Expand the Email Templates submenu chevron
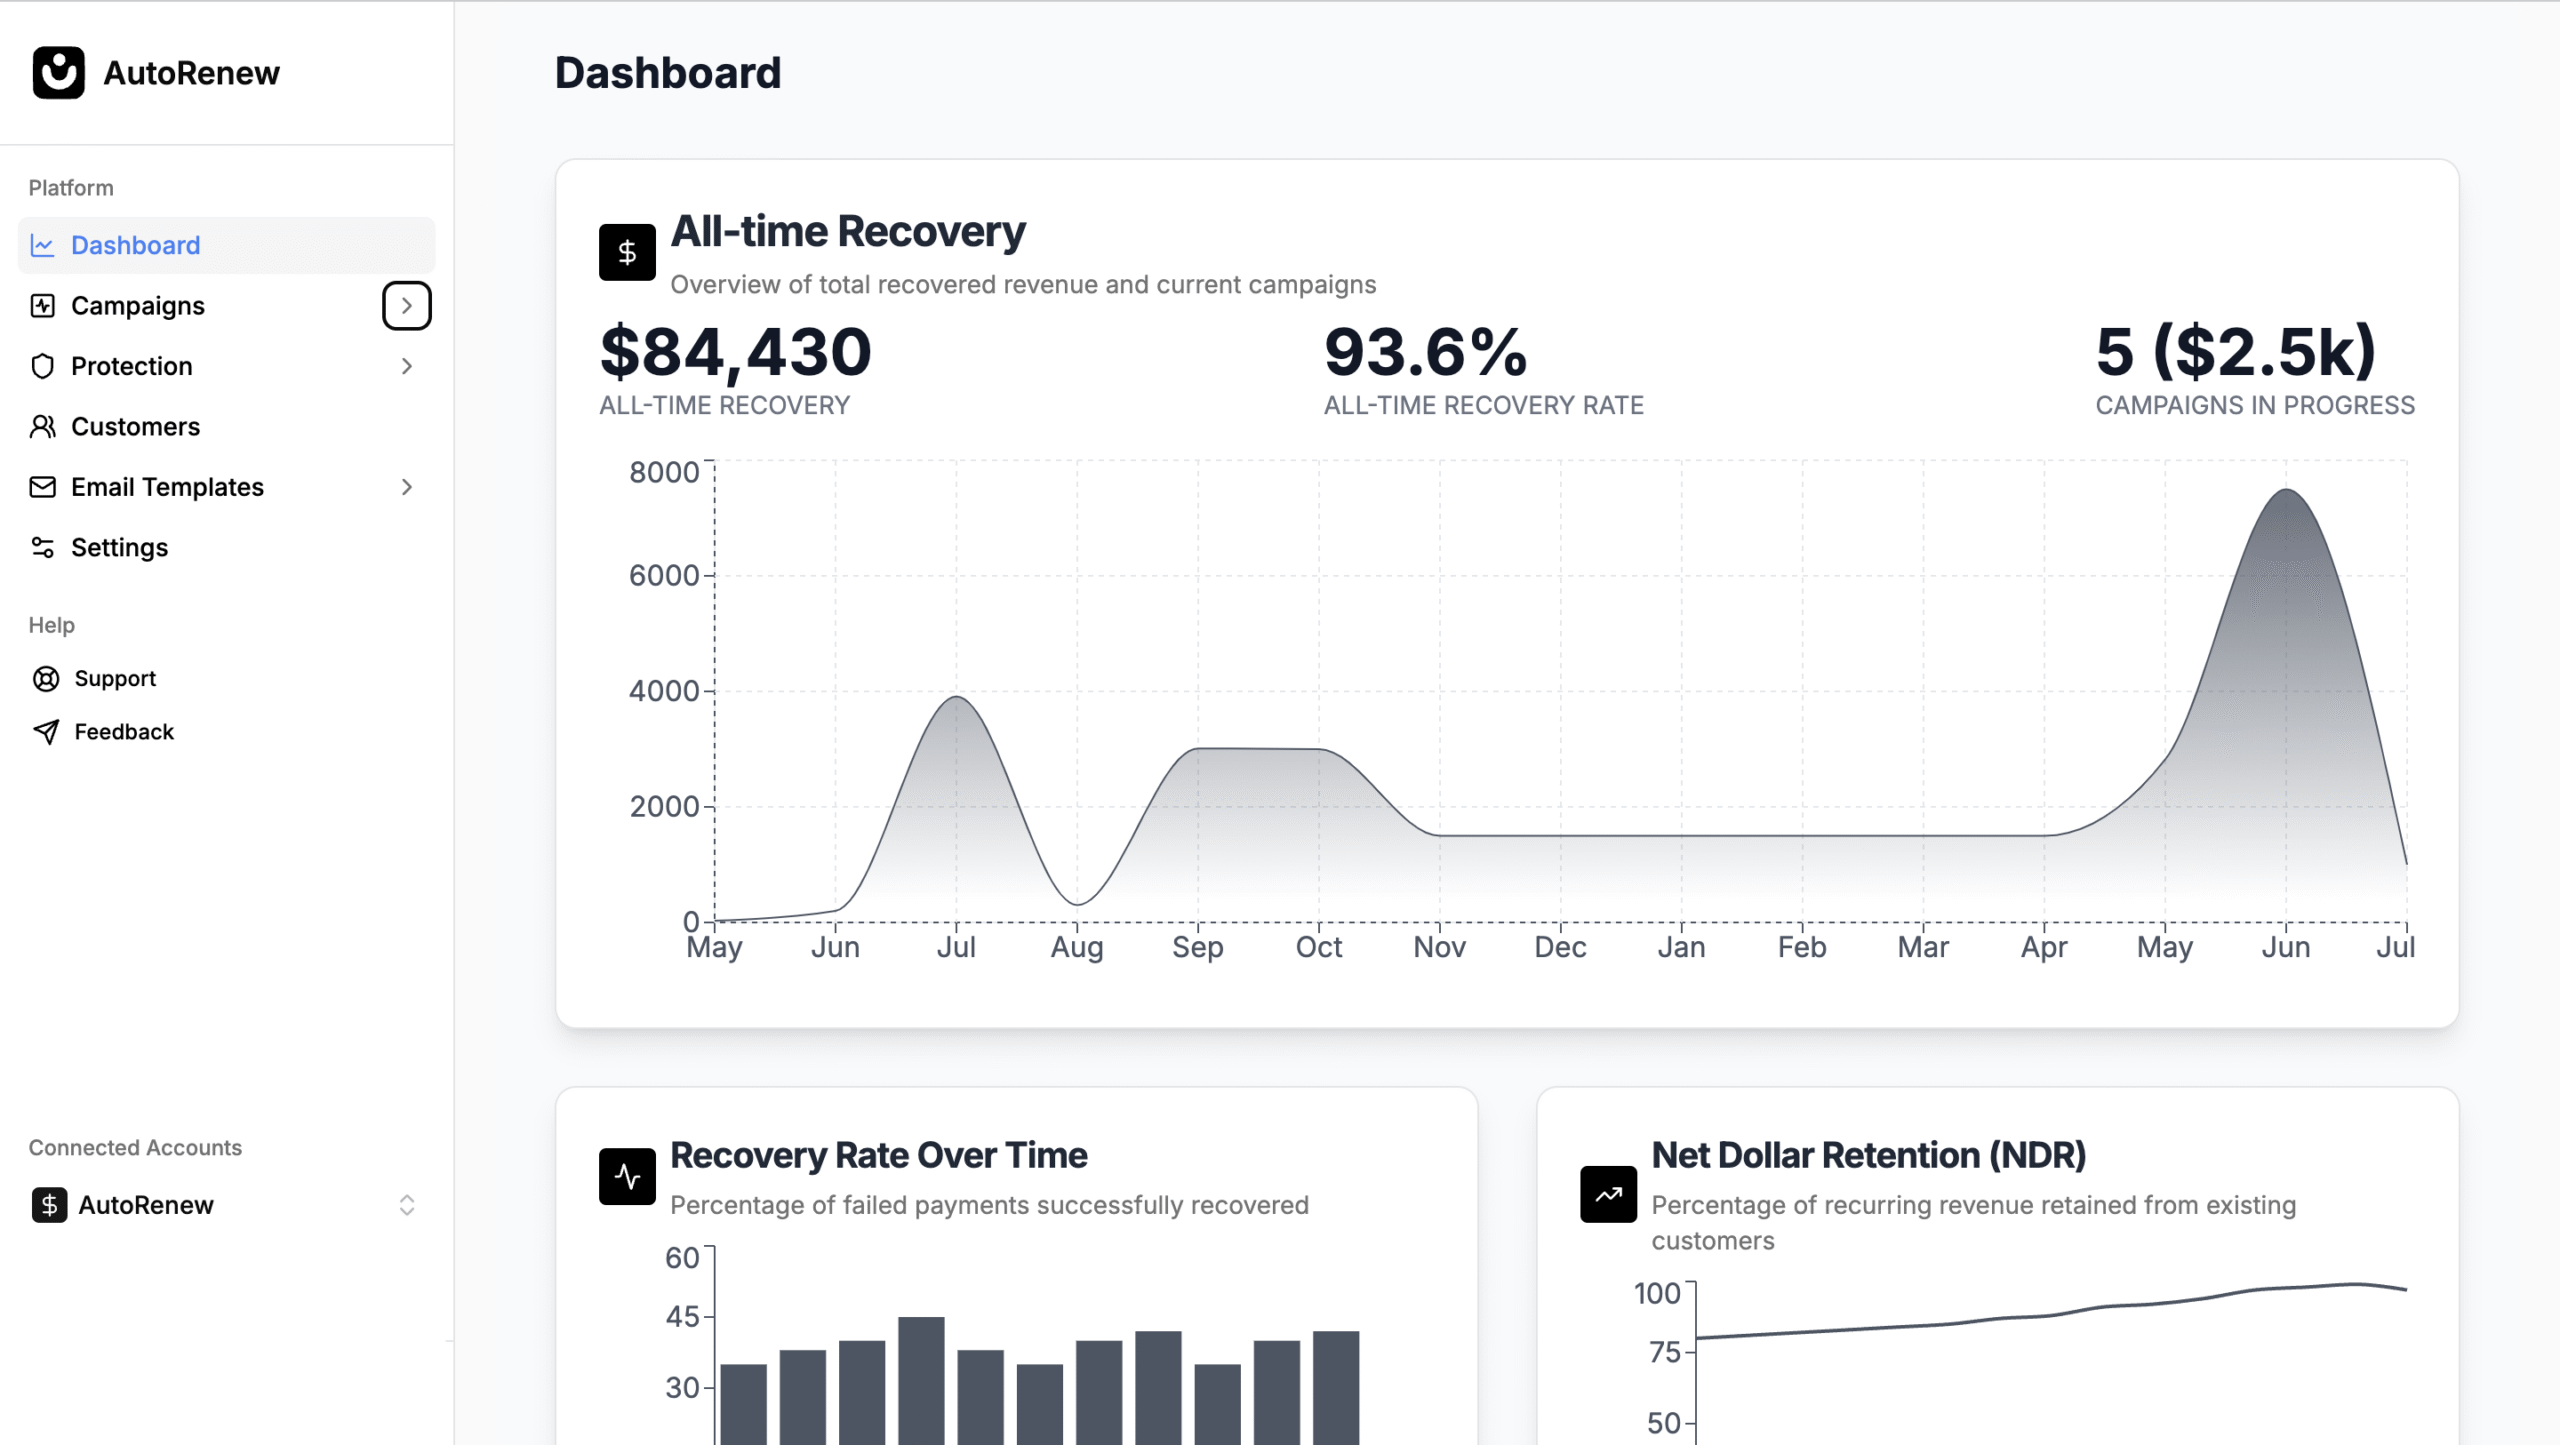 coord(406,487)
